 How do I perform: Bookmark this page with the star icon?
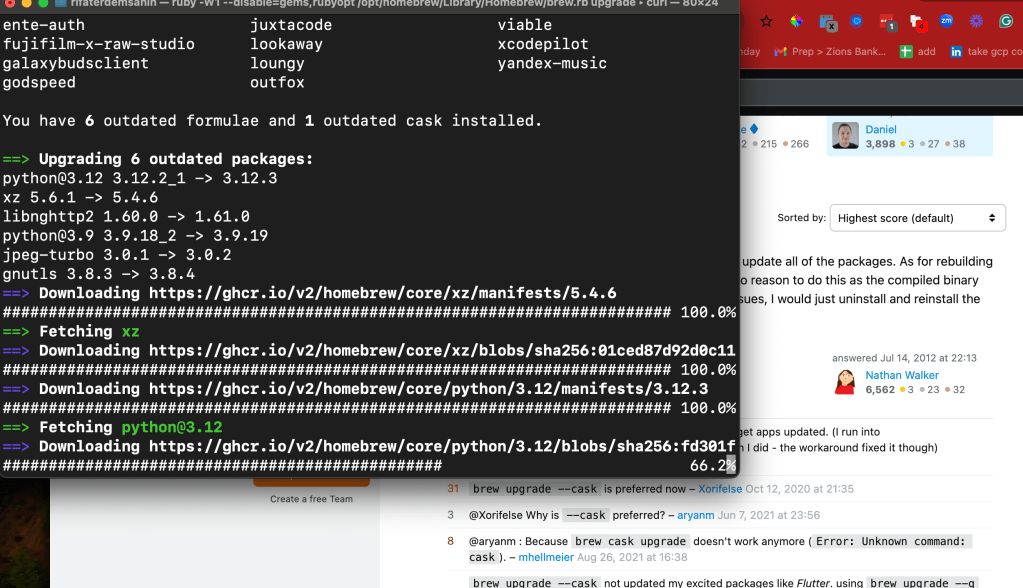click(766, 22)
